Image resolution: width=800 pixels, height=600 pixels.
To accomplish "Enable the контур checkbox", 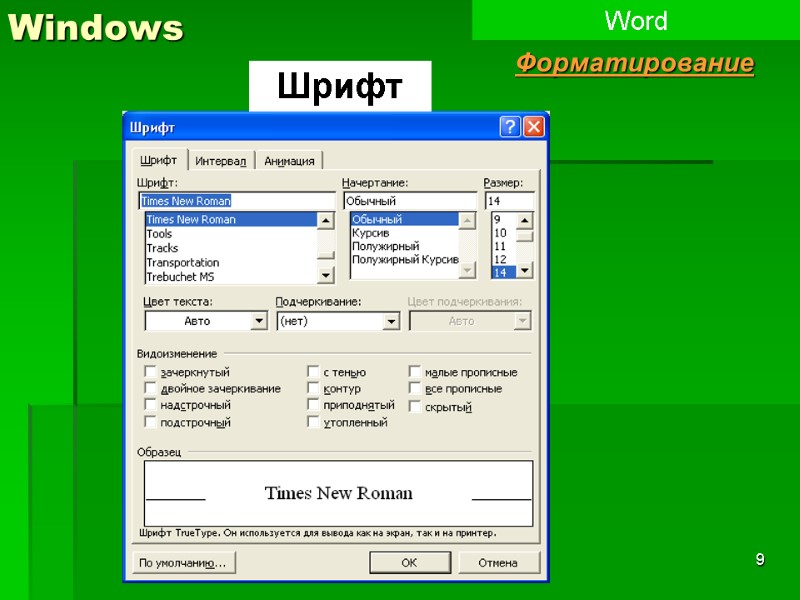I will [313, 388].
